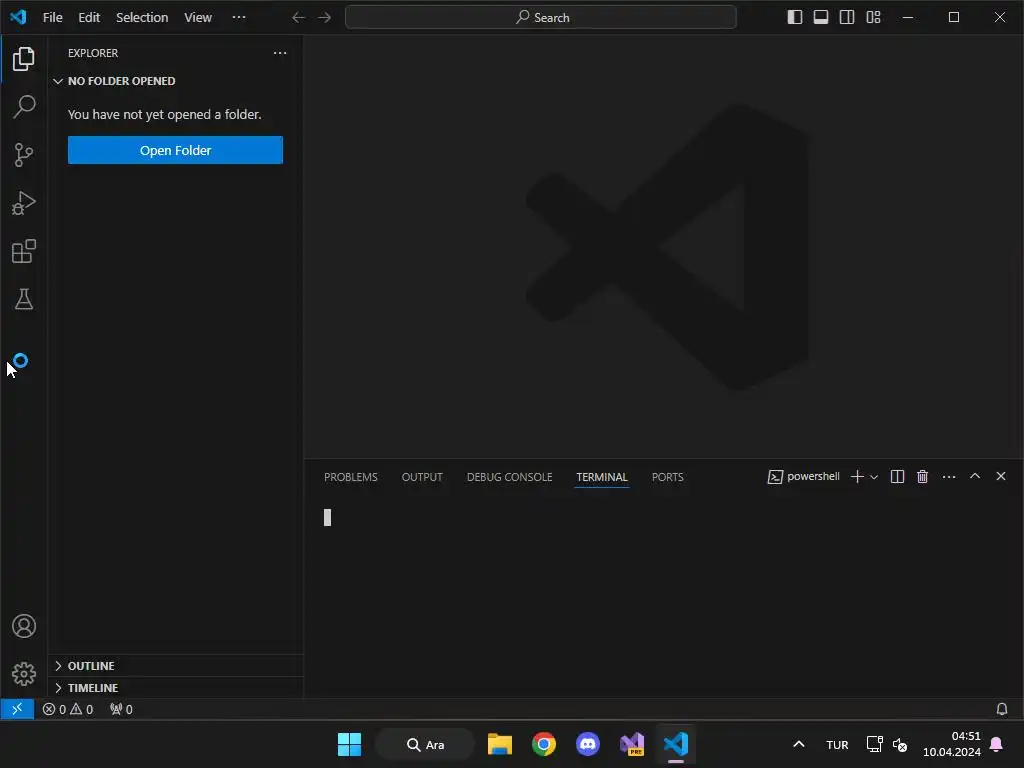1024x768 pixels.
Task: Open Visual Studio Preview from taskbar
Action: tap(632, 744)
